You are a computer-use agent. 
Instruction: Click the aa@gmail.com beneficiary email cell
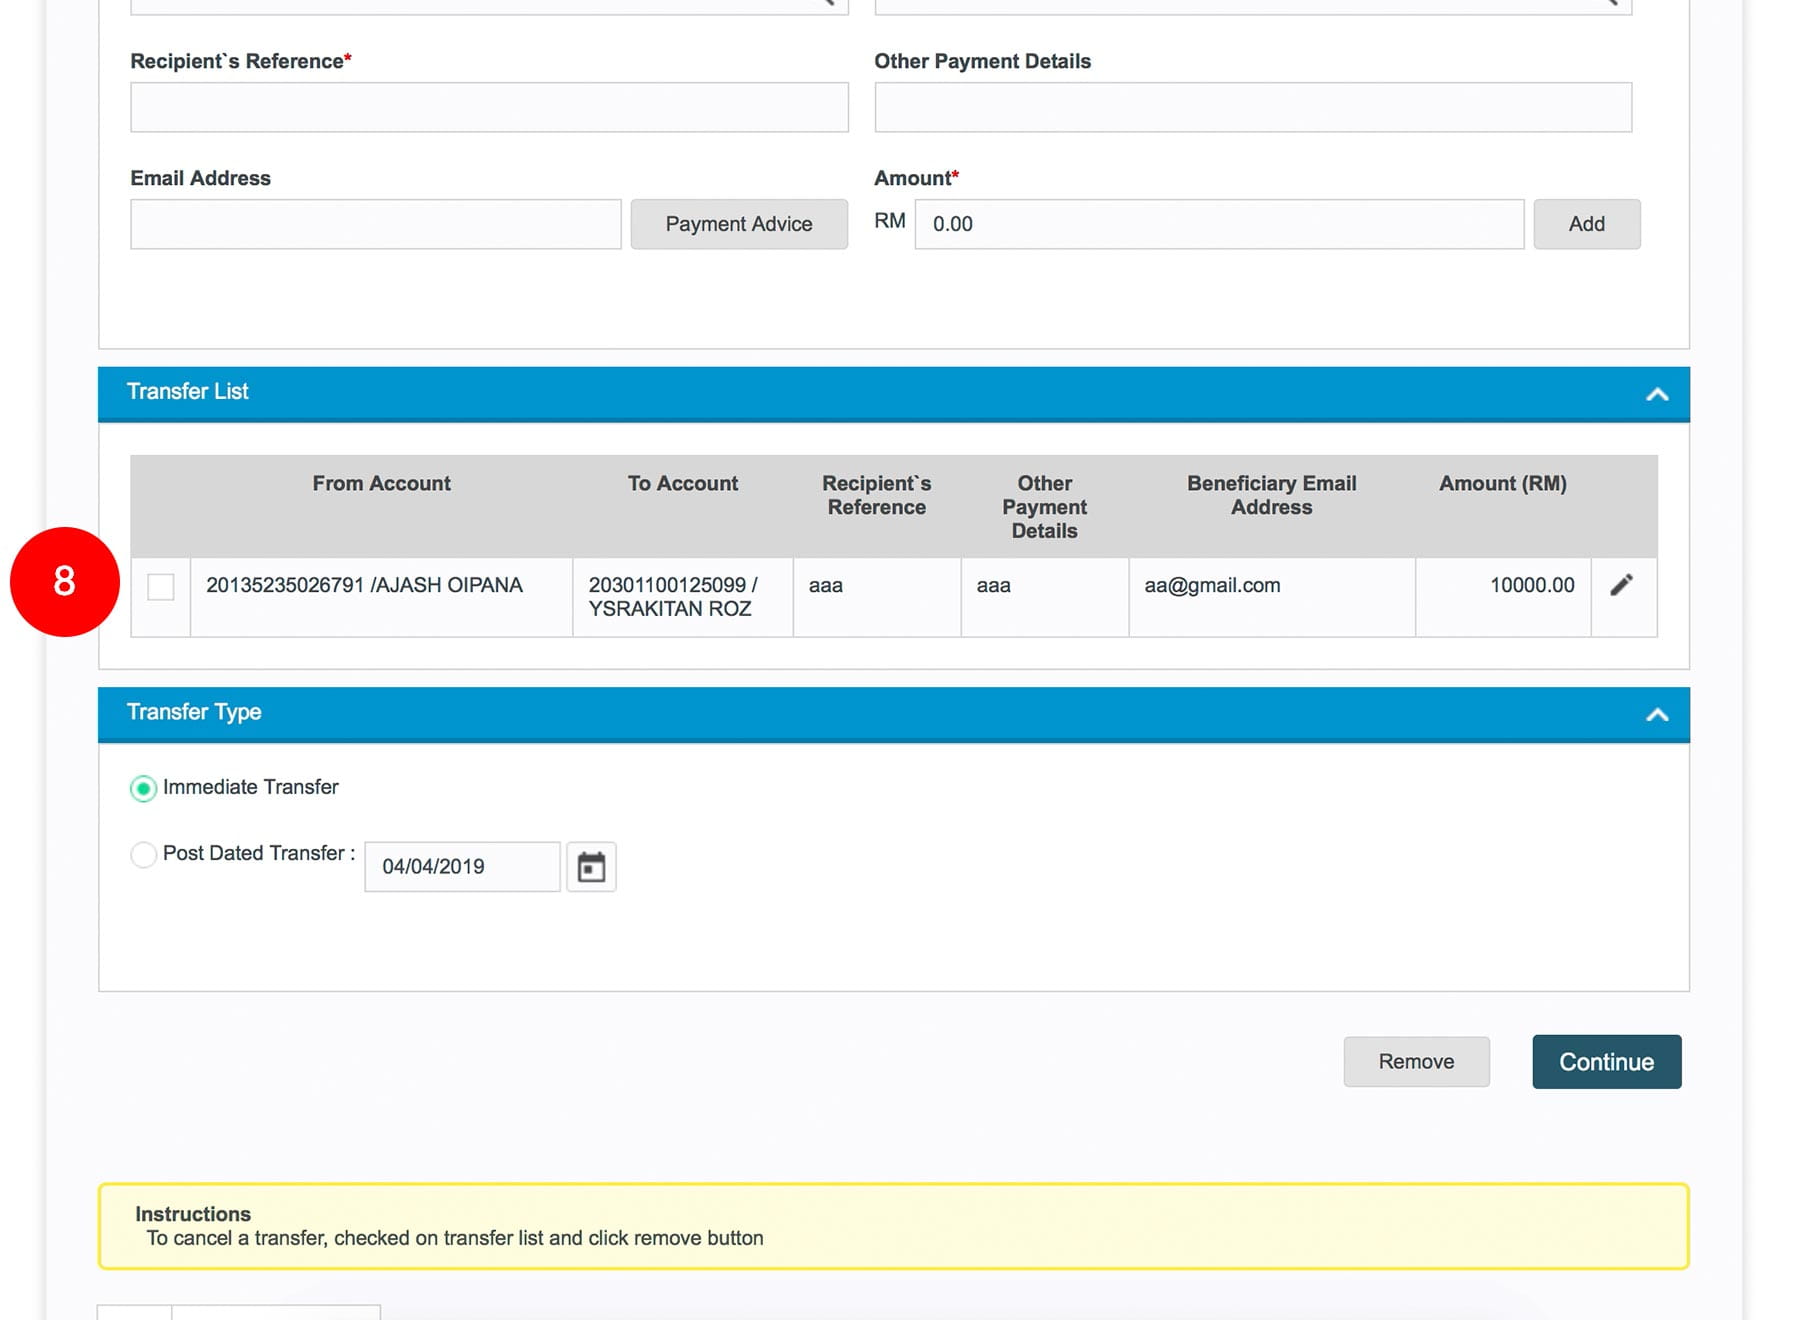pos(1212,586)
